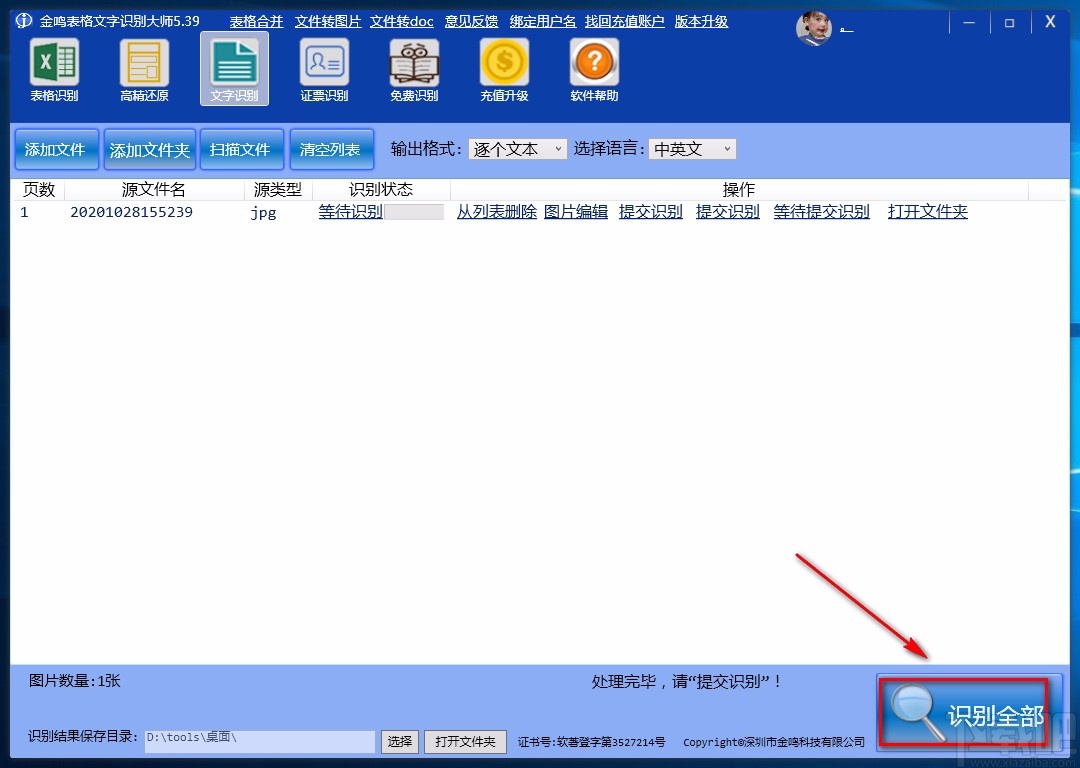The image size is (1080, 768).
Task: Open the 高精还原 (High-Precision Restore) mode
Action: (144, 70)
